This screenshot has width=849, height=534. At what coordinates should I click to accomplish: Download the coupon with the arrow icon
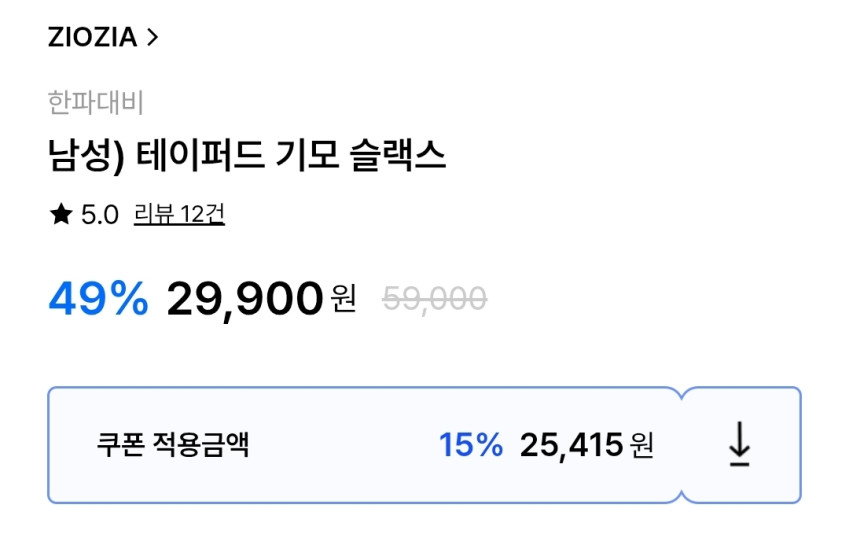tap(739, 445)
